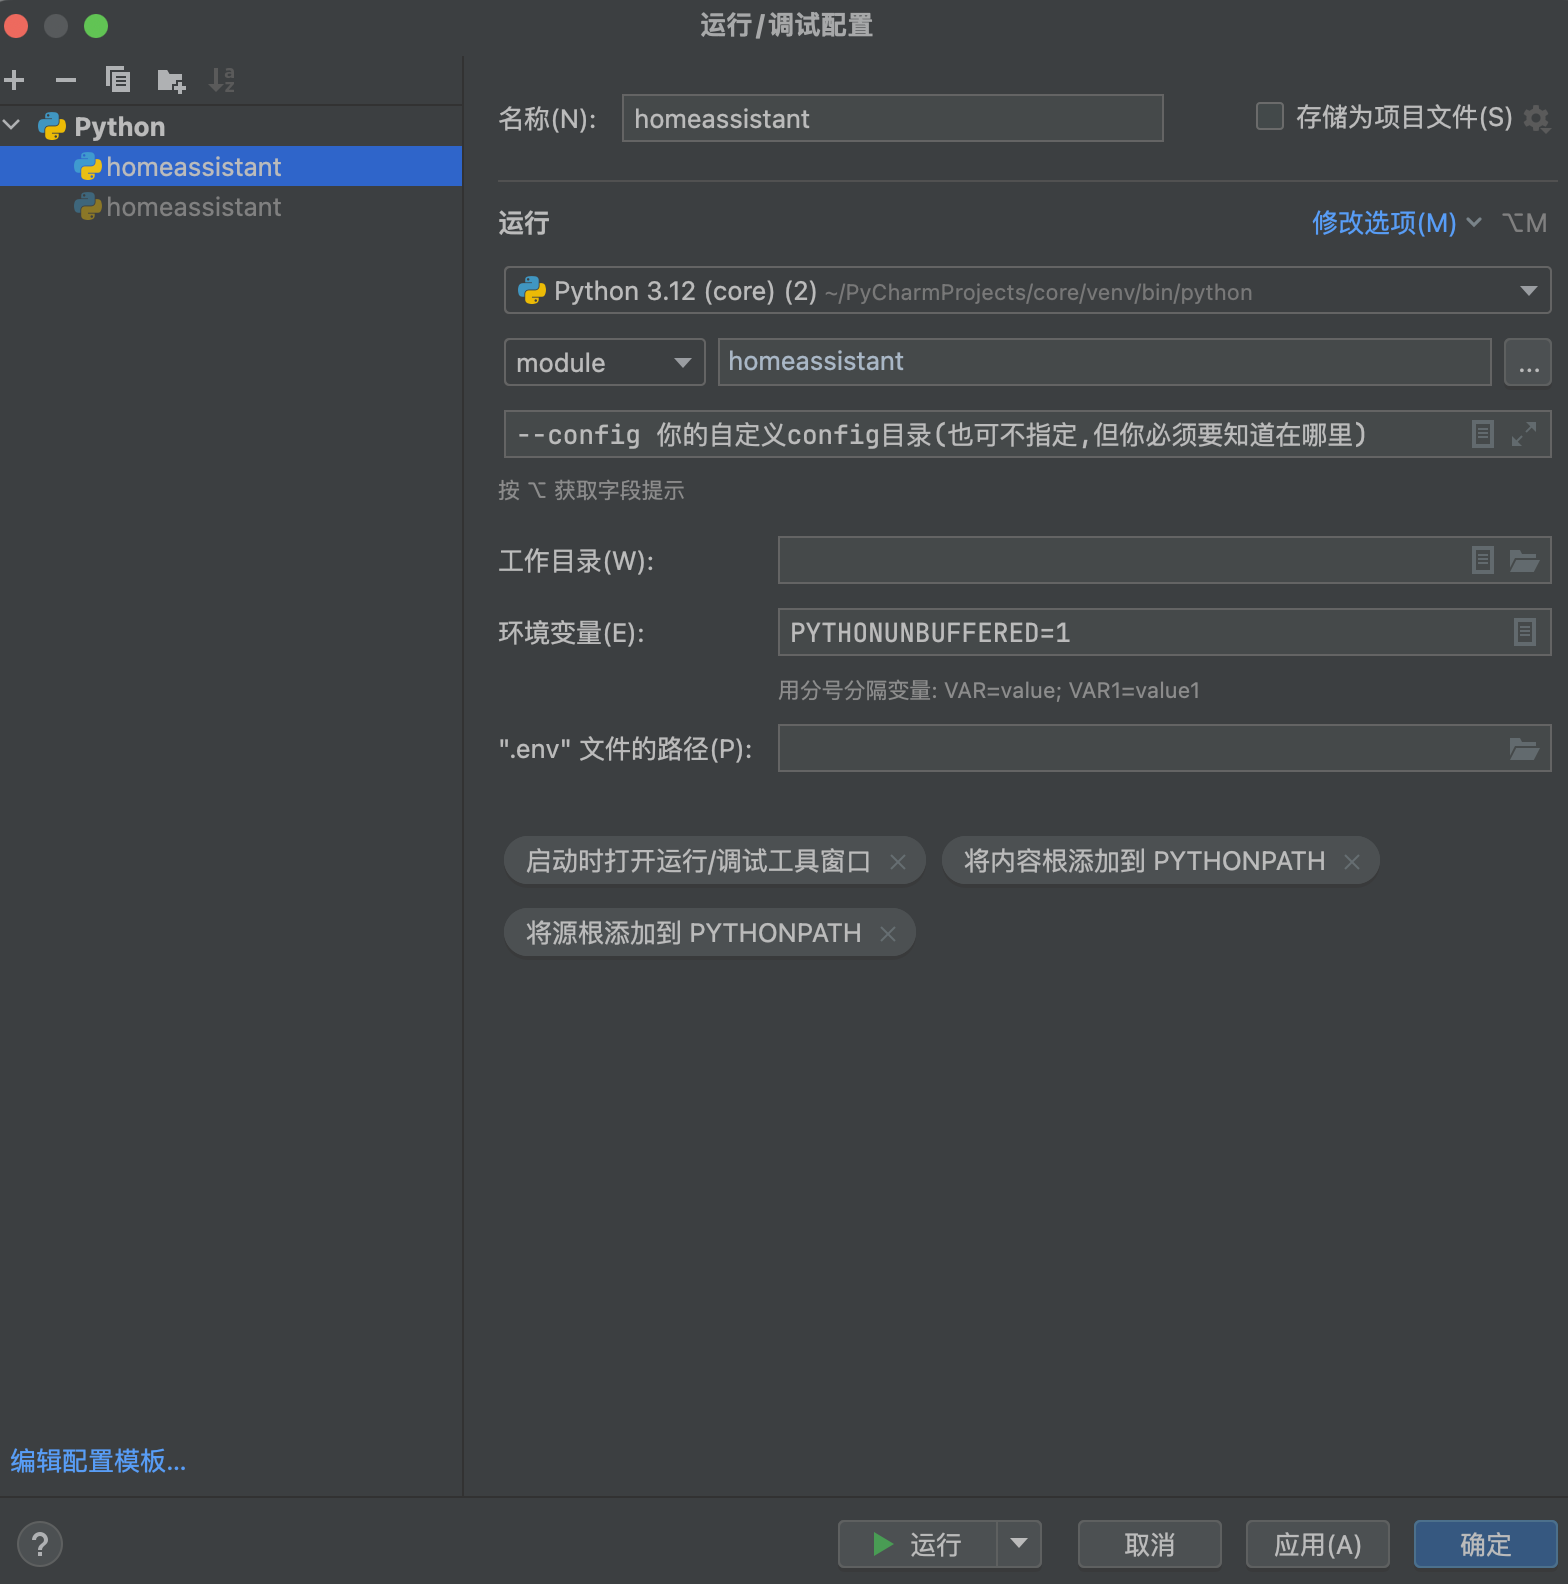This screenshot has height=1584, width=1568.
Task: Insert a macro in the 工作目录 field
Action: coord(1483,560)
